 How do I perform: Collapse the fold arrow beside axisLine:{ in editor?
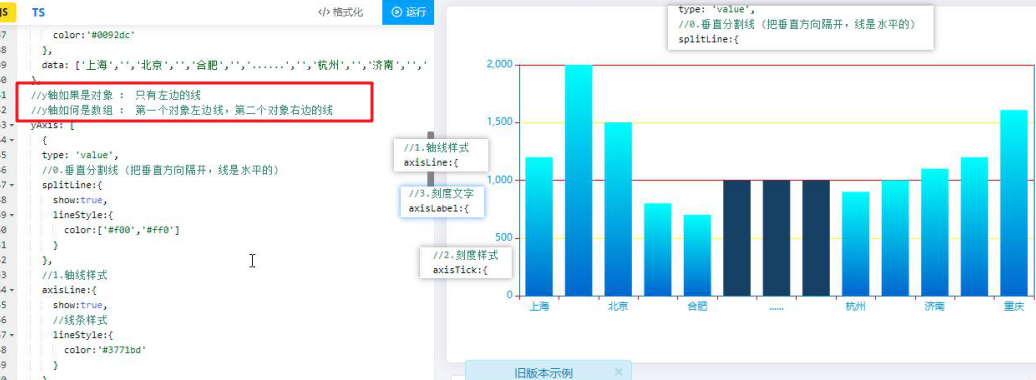pos(12,290)
